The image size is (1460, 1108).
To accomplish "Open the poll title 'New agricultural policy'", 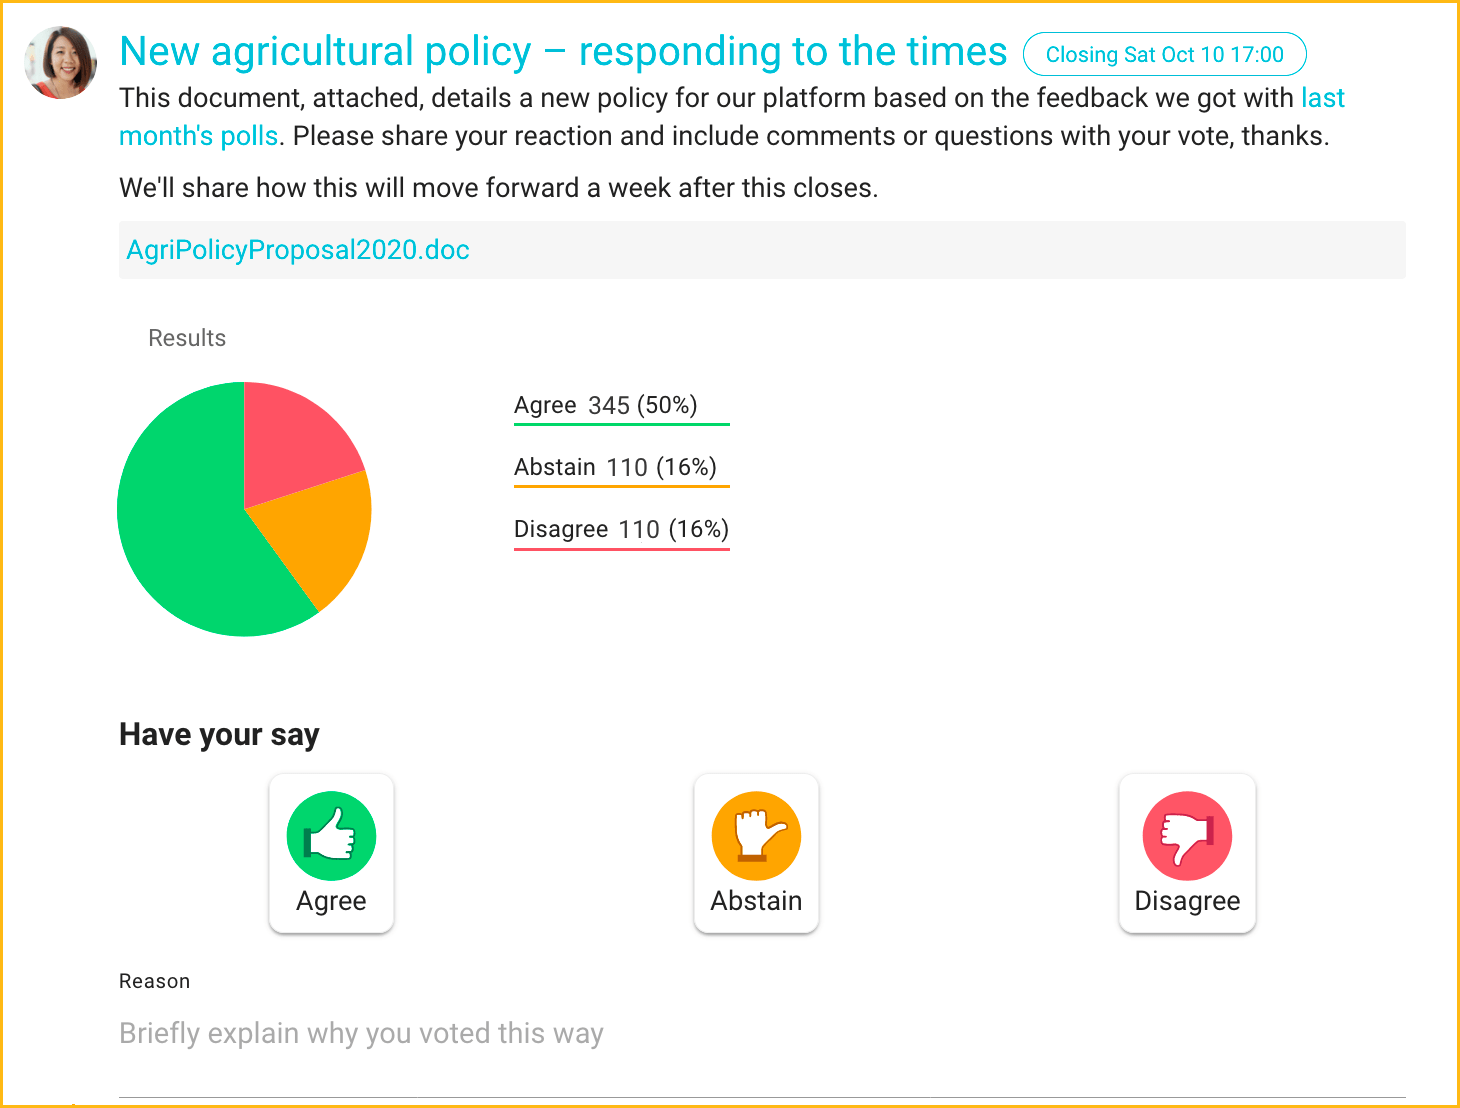I will point(563,52).
